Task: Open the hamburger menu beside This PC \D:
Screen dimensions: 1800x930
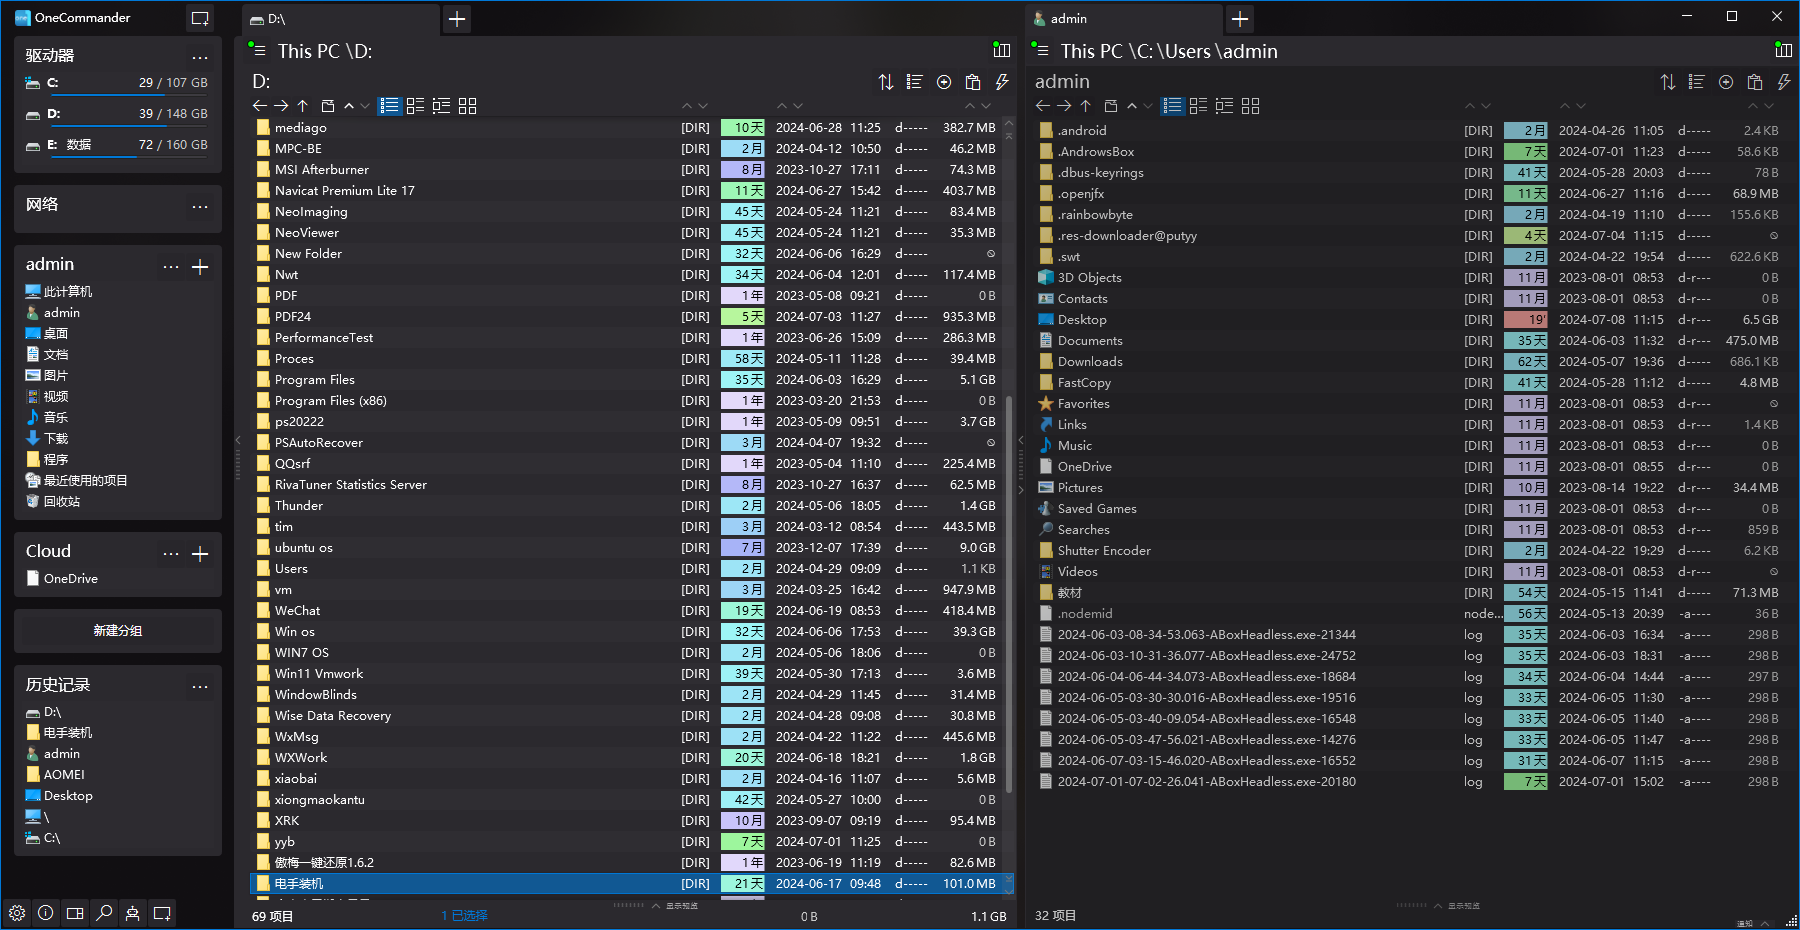Action: pos(259,51)
